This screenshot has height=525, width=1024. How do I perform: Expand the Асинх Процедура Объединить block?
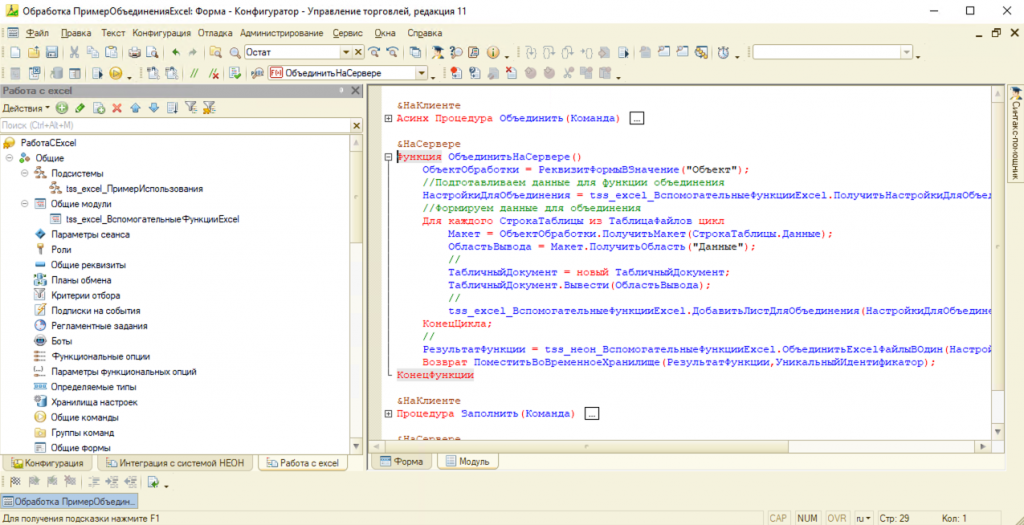(x=388, y=119)
